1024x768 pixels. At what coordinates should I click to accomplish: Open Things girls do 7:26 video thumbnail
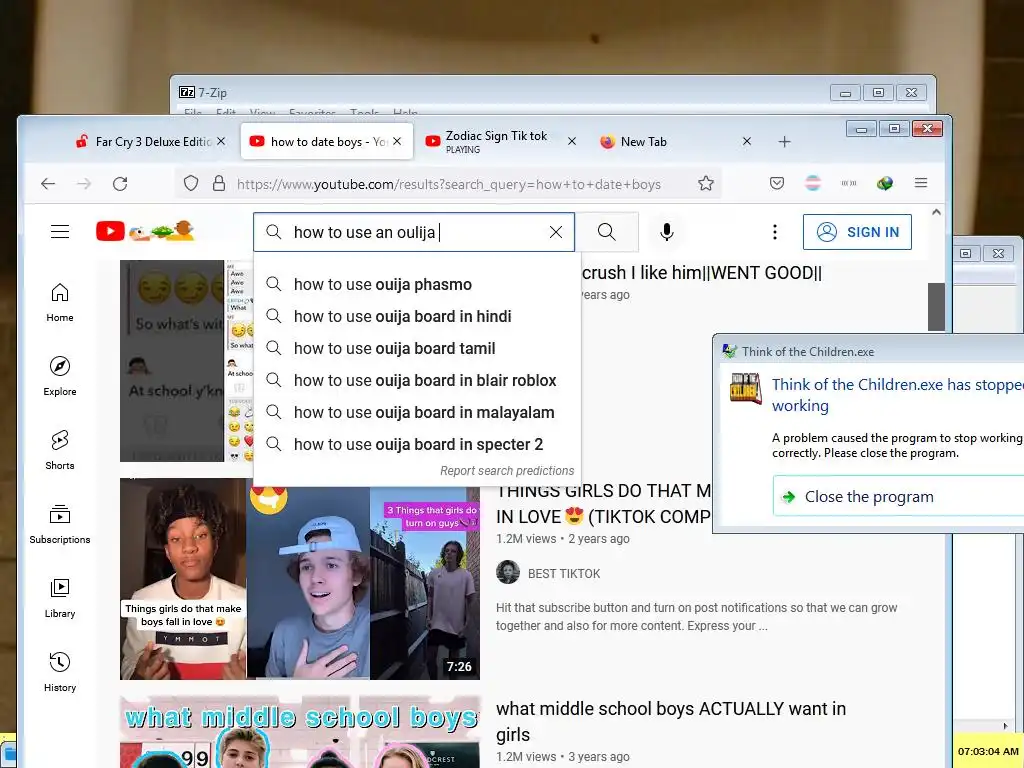[300, 579]
